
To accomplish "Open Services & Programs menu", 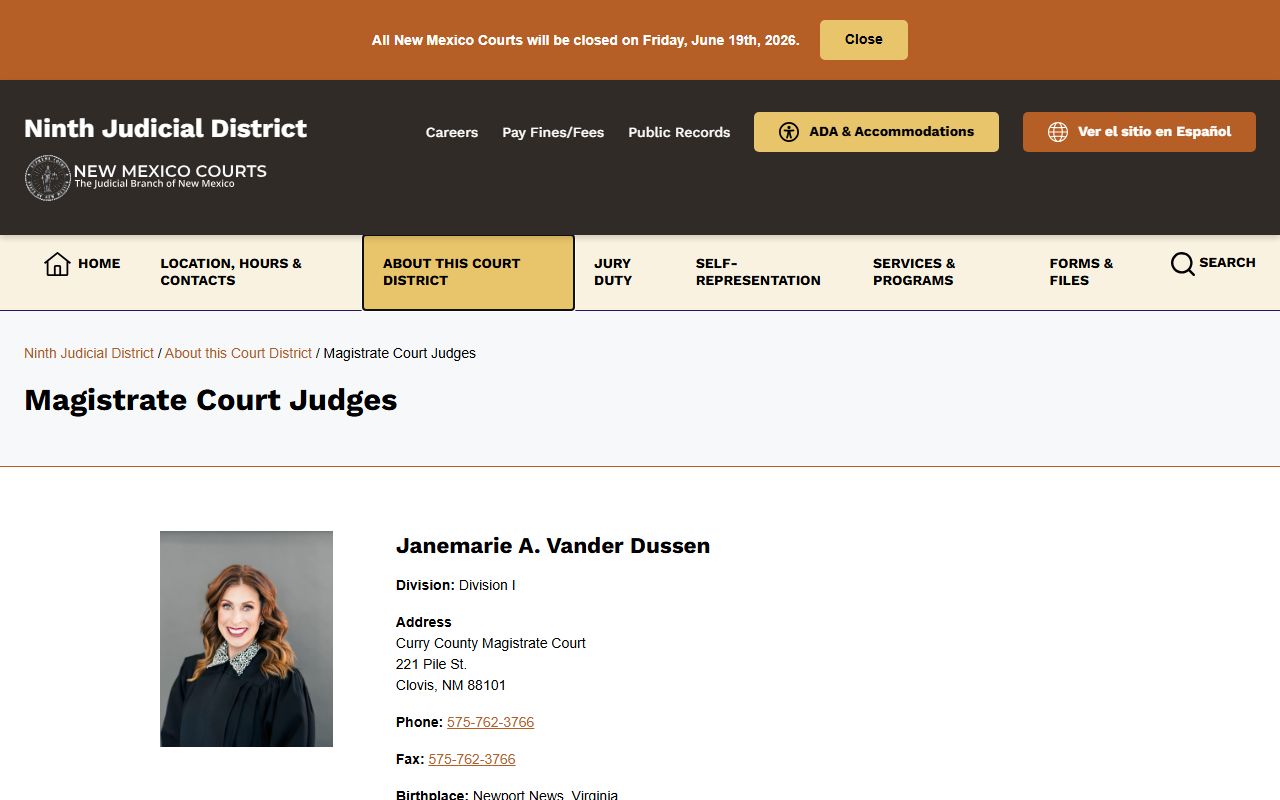I will click(x=914, y=272).
